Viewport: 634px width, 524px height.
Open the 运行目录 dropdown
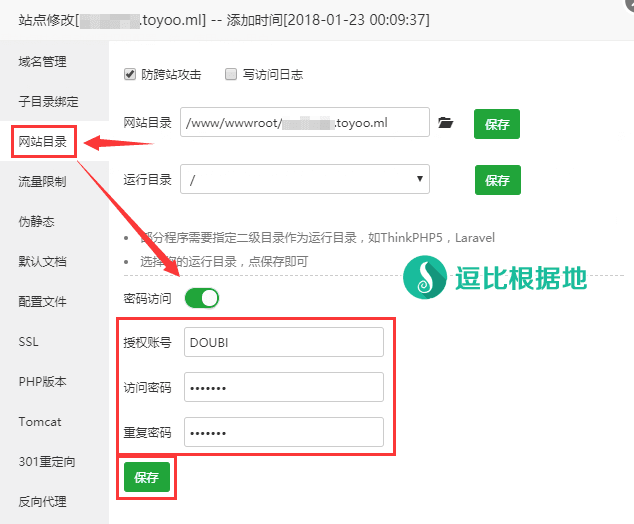coord(305,180)
